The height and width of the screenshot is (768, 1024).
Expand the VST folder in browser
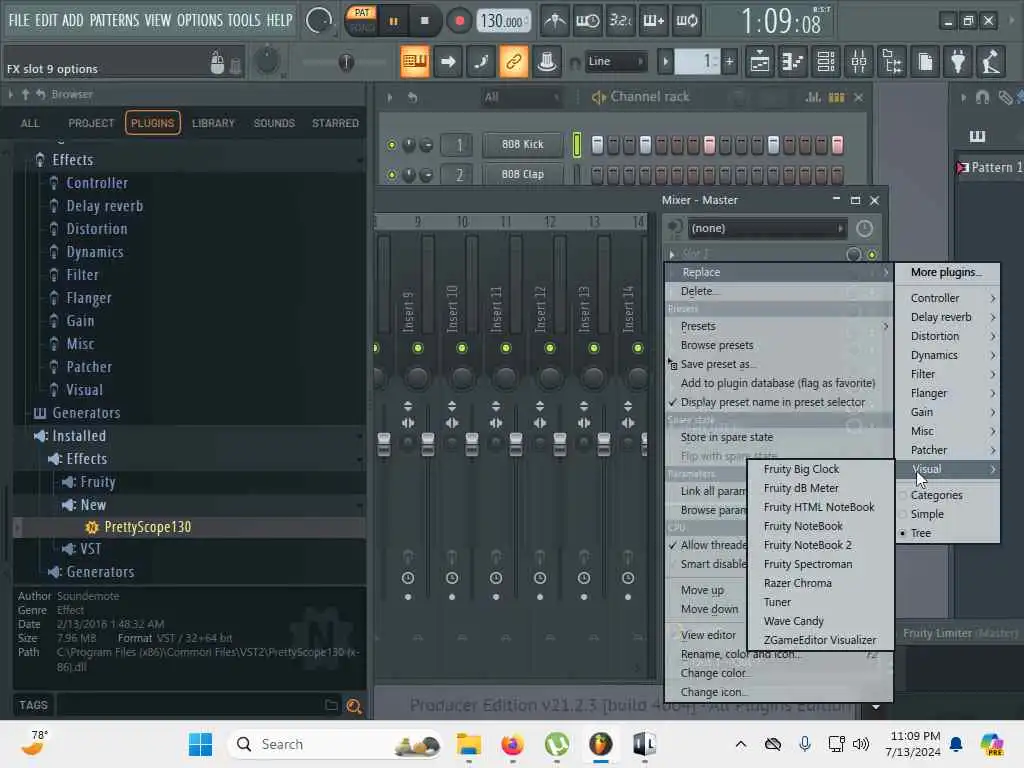[90, 549]
